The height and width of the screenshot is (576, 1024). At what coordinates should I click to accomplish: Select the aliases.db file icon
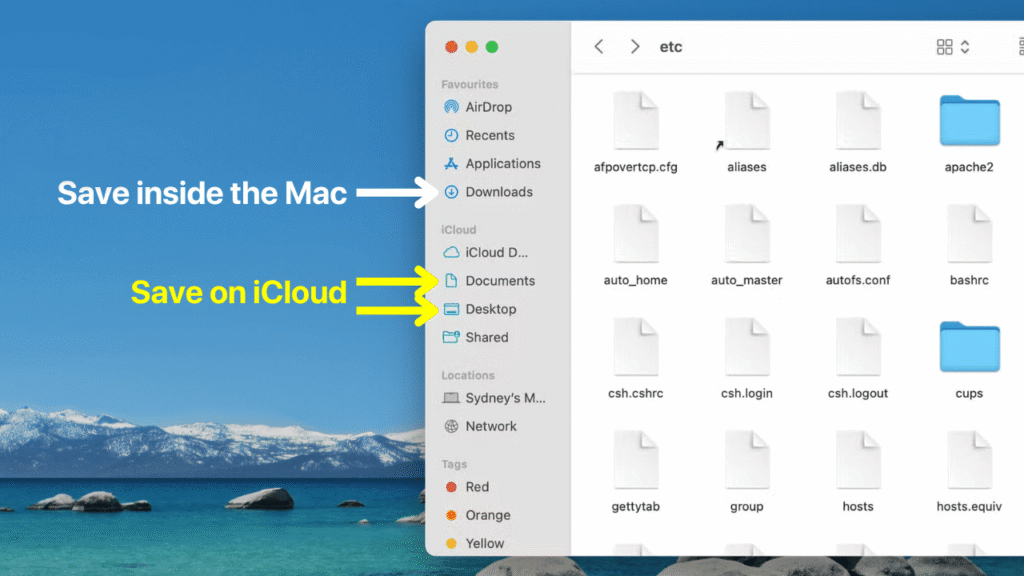(857, 121)
